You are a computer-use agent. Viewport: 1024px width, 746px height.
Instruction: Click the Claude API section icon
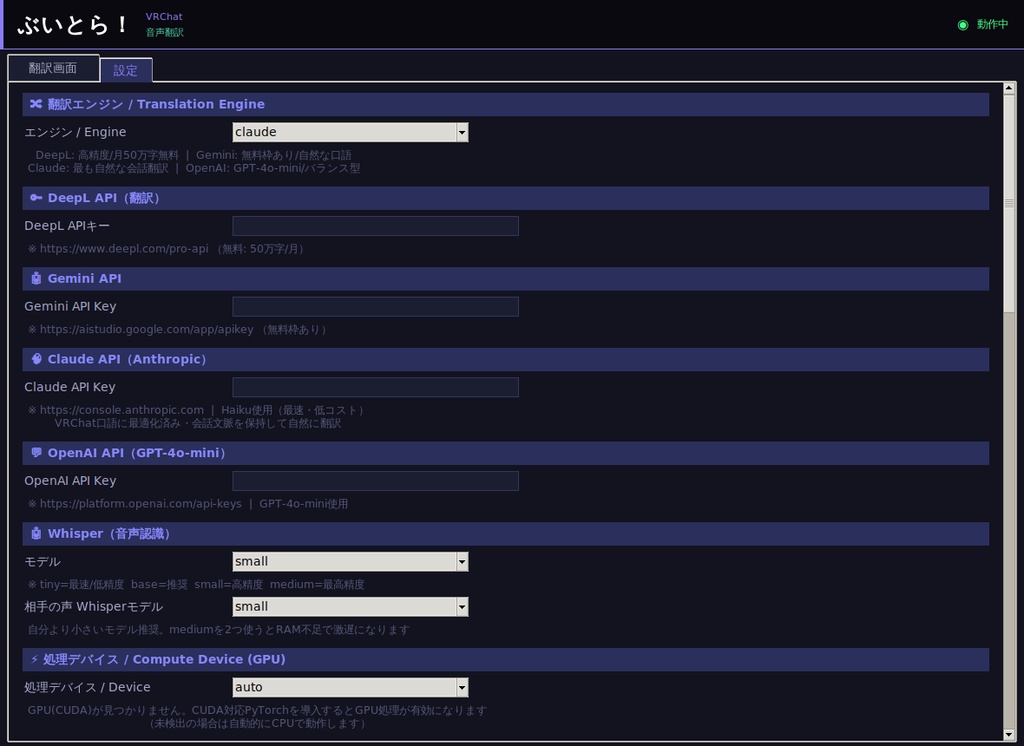pyautogui.click(x=36, y=359)
